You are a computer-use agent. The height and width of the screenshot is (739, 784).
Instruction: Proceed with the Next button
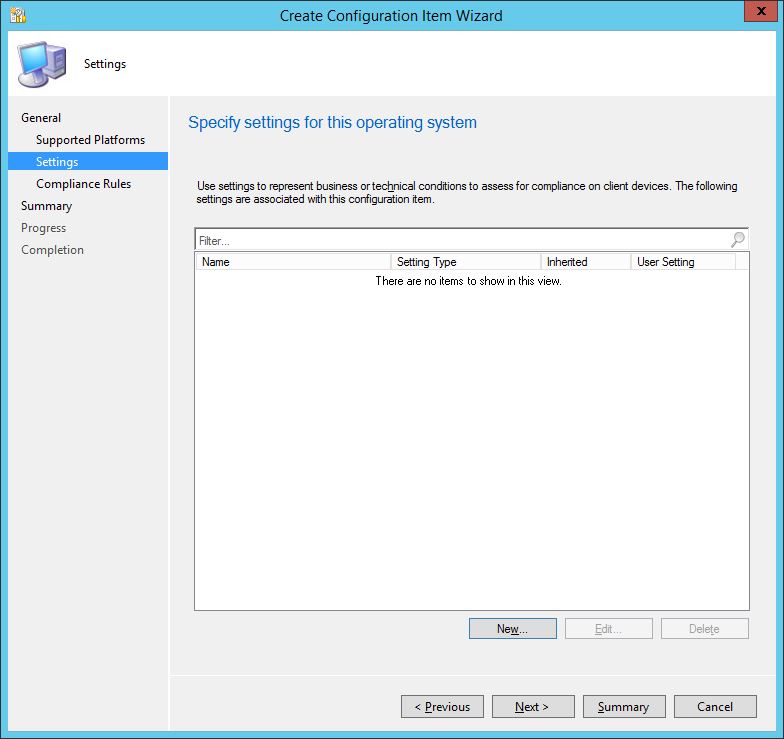[x=534, y=706]
